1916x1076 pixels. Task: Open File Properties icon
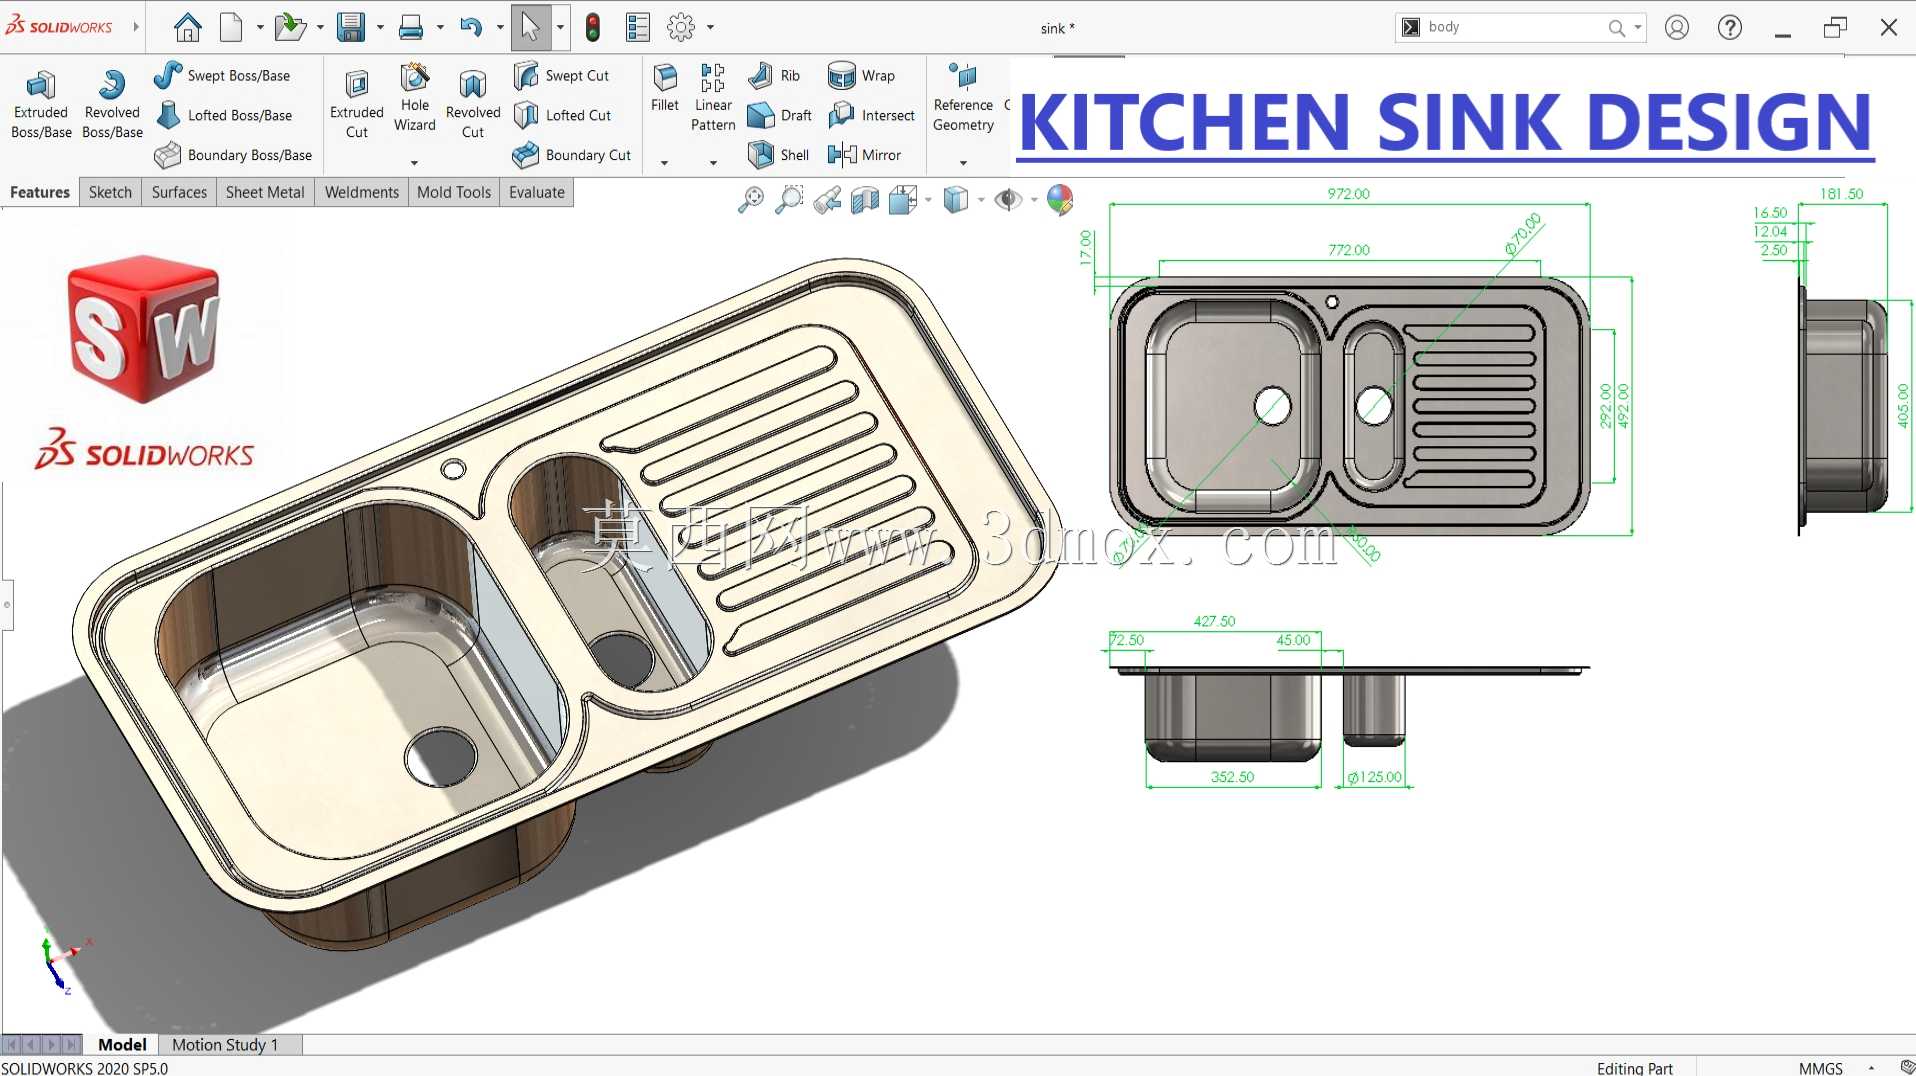(638, 27)
